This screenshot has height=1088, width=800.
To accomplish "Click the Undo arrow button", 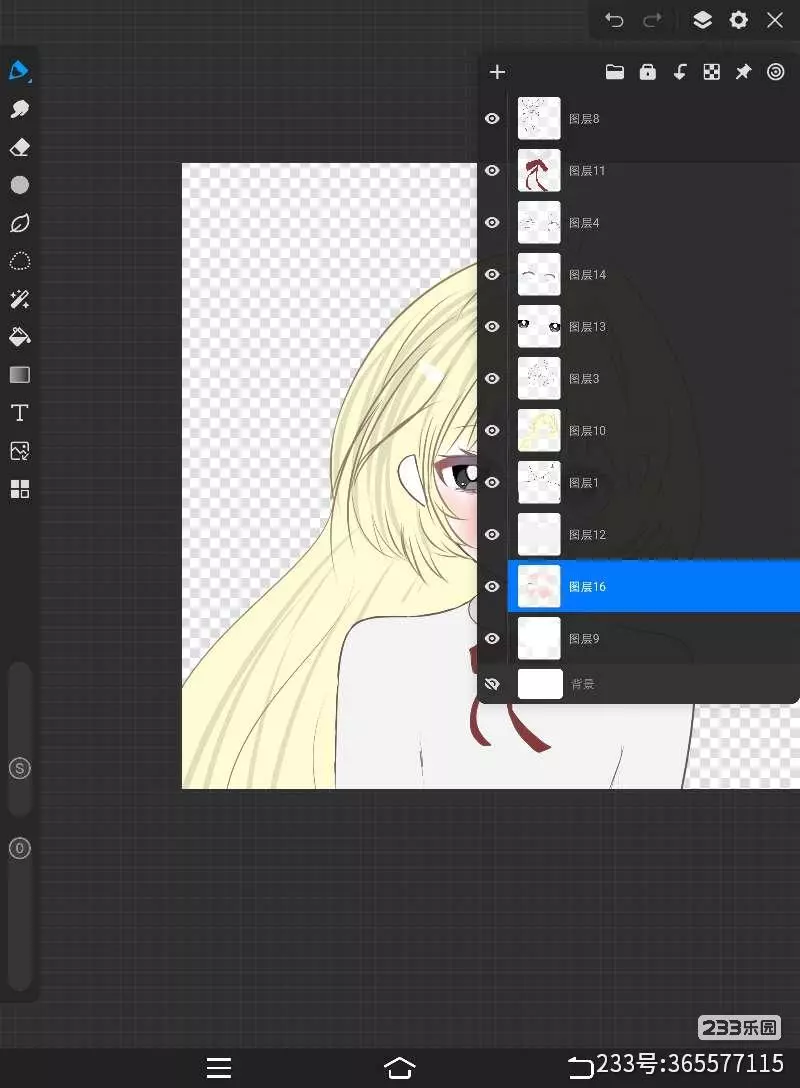I will point(614,20).
